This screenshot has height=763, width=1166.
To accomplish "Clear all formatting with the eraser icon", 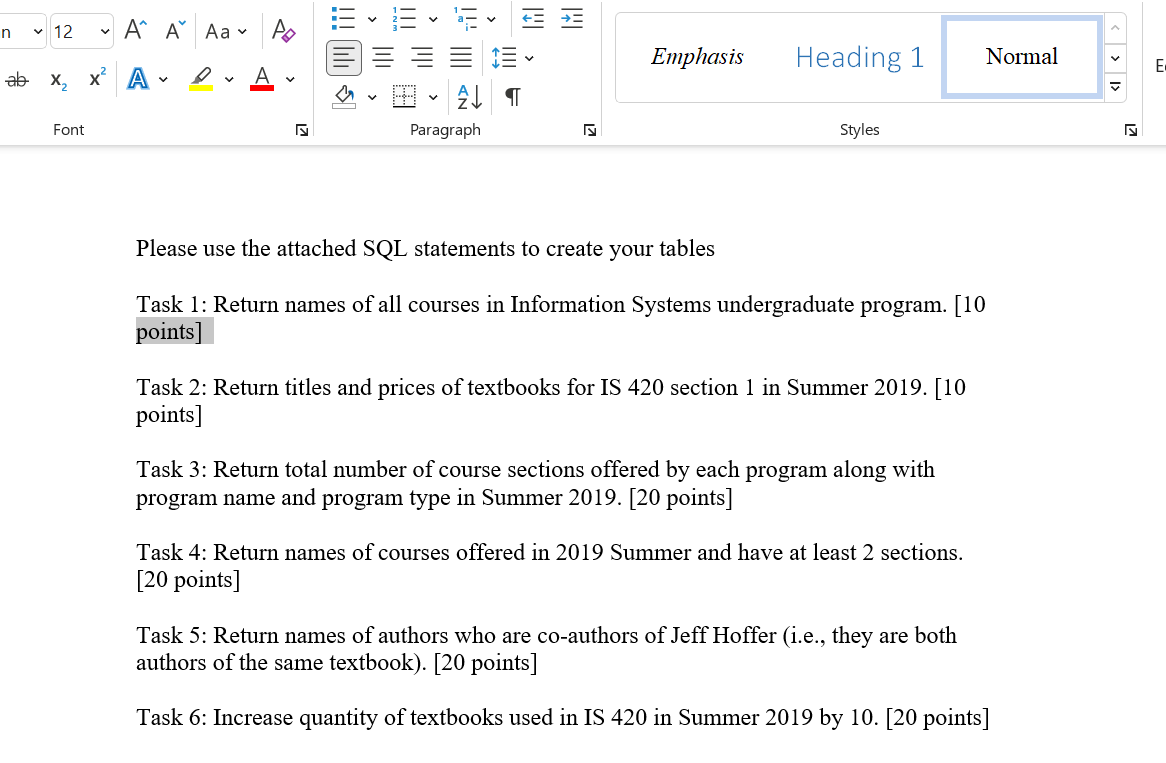I will click(283, 31).
